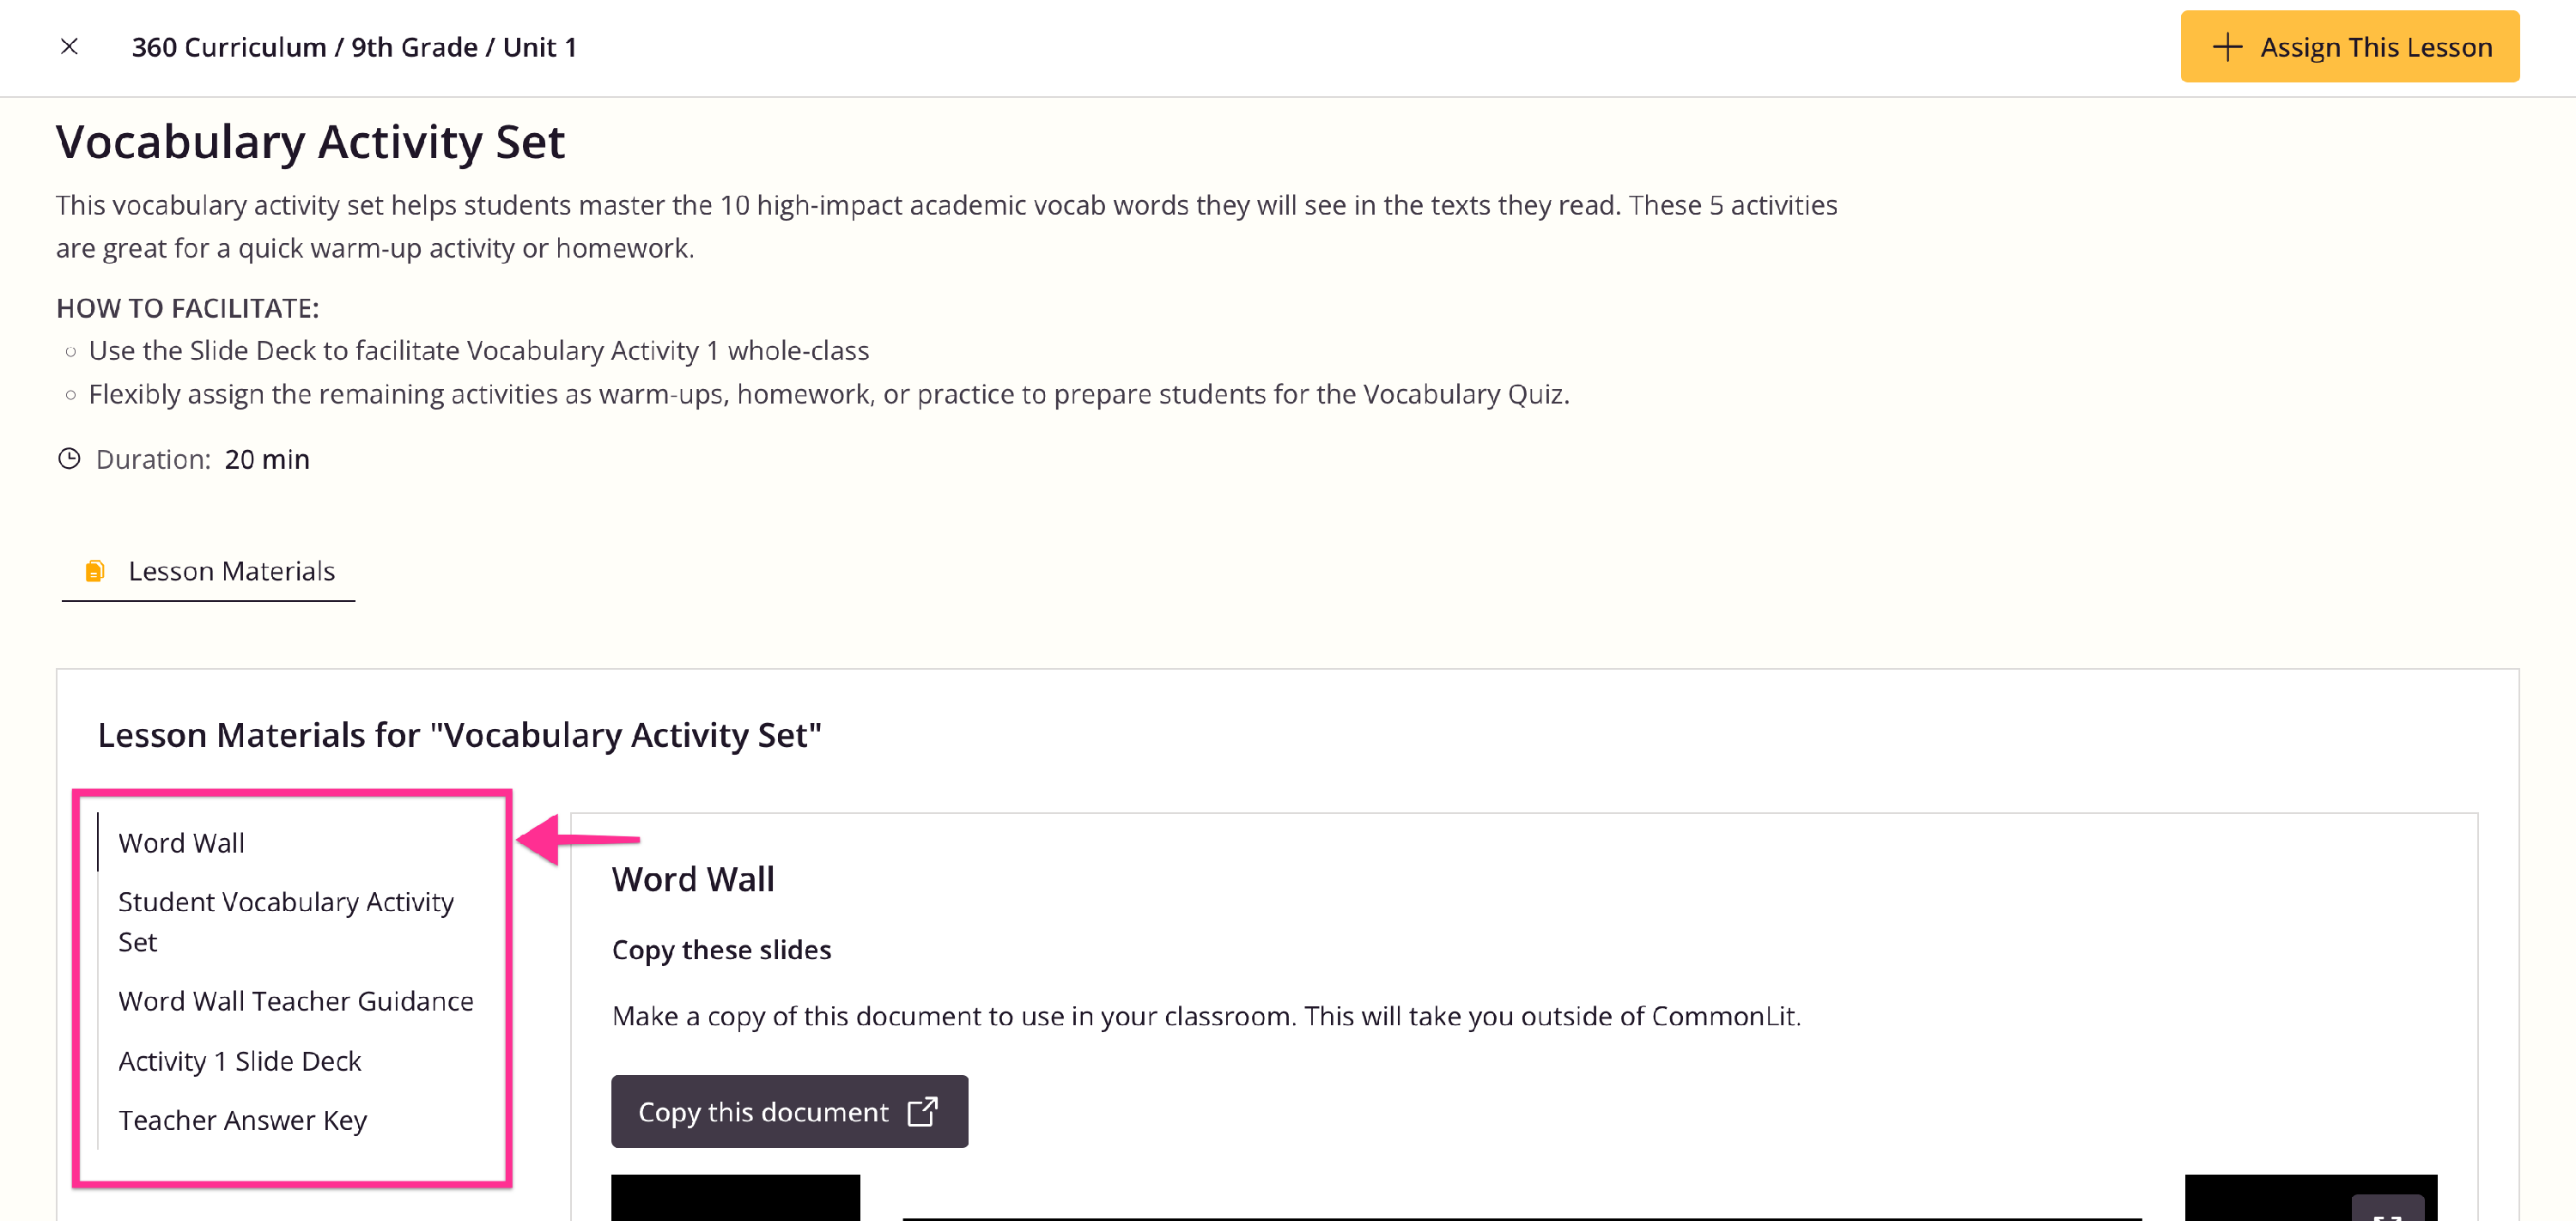The image size is (2576, 1221).
Task: Show the Teacher Answer Key material
Action: [242, 1120]
